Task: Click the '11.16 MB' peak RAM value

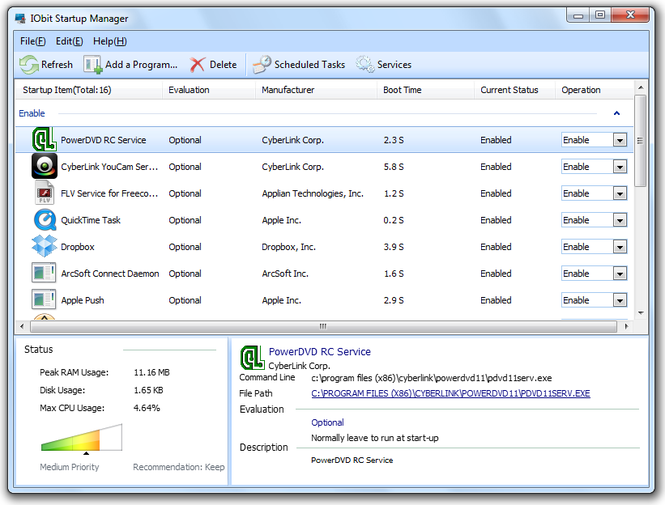Action: pyautogui.click(x=151, y=372)
